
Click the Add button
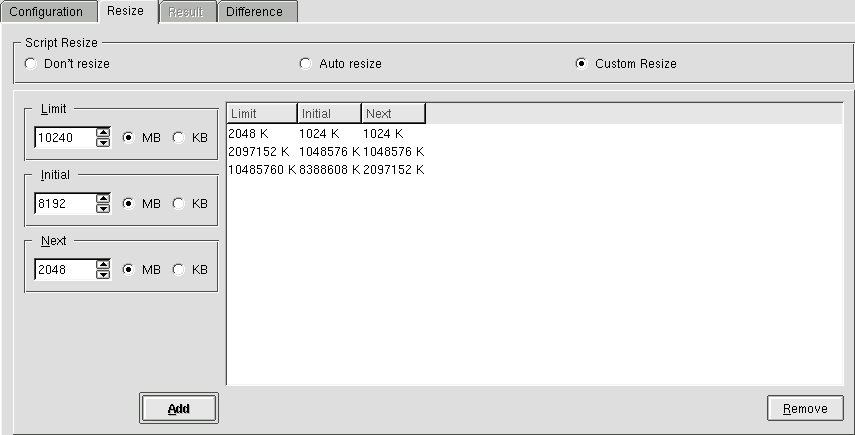pyautogui.click(x=178, y=408)
